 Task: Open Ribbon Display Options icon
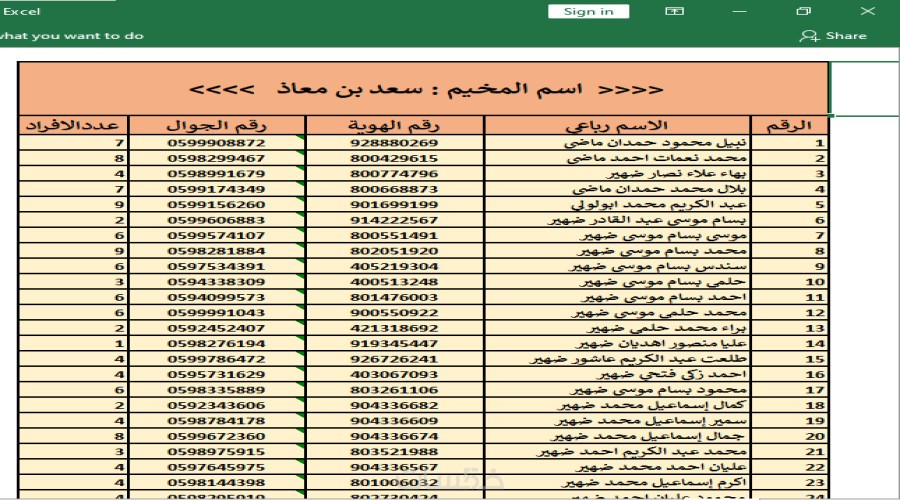pos(674,11)
